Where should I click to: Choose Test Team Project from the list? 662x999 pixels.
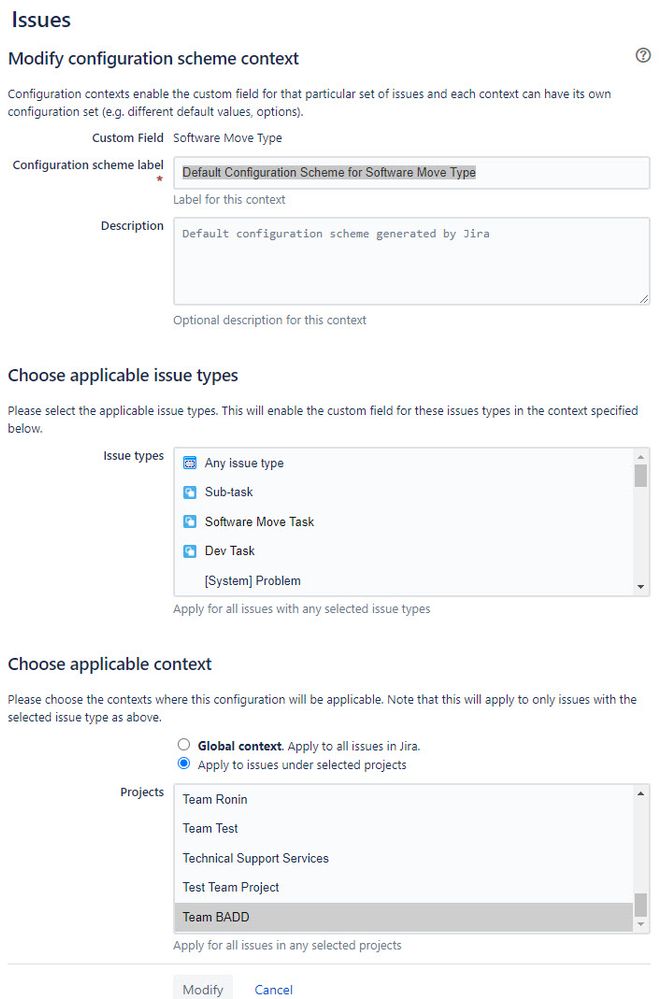tap(404, 888)
